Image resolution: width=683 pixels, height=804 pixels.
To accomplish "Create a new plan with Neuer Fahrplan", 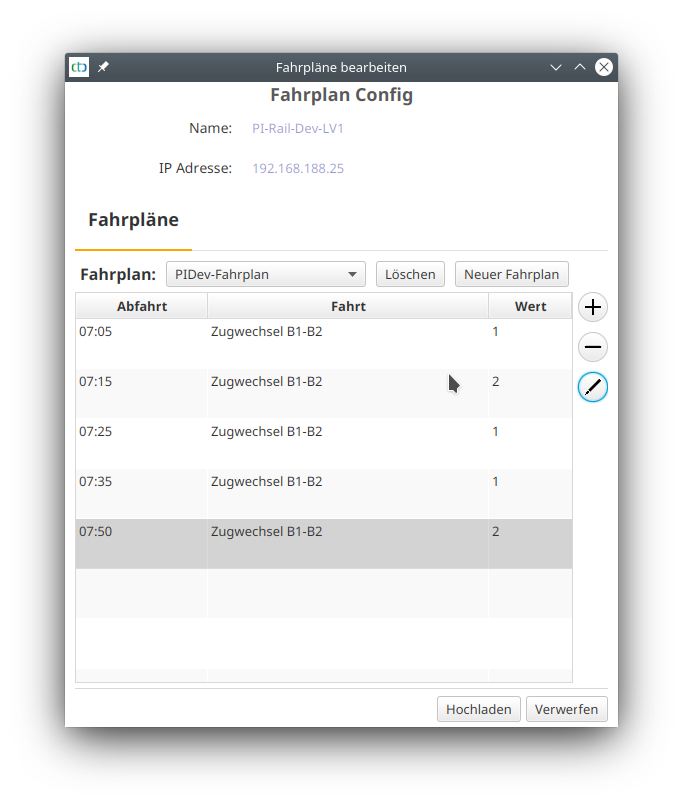I will 511,274.
